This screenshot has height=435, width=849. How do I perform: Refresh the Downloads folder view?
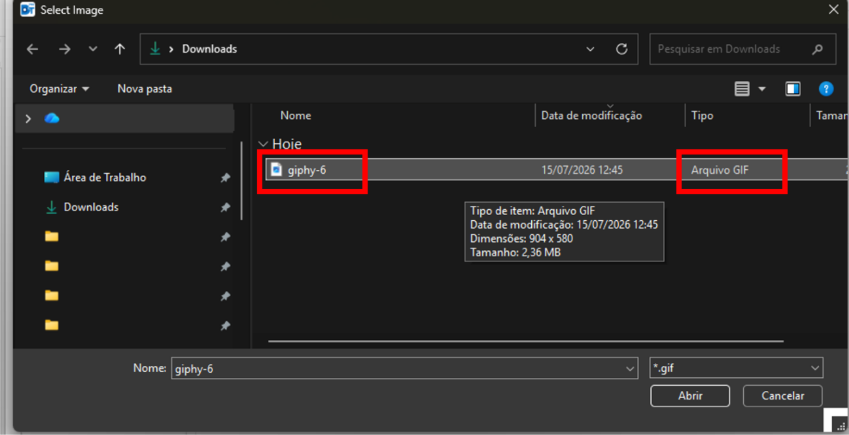[x=622, y=49]
